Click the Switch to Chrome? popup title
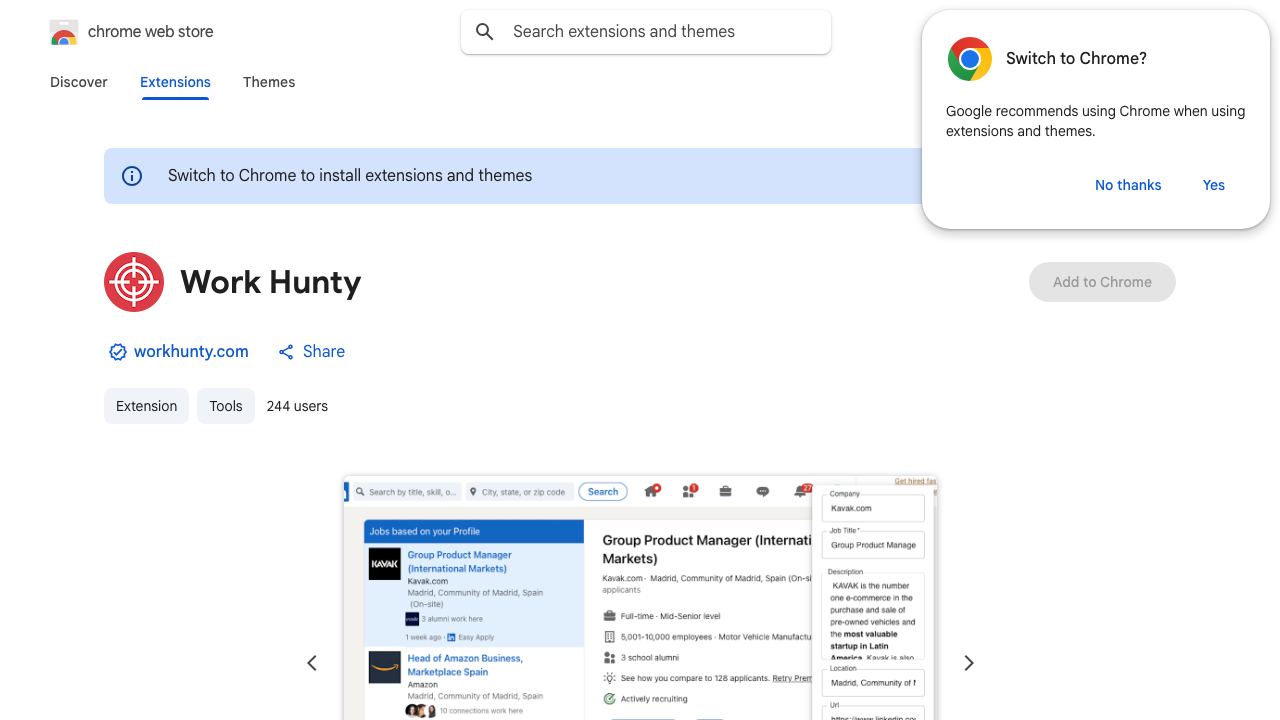Screen dimensions: 1280x720 point(1076,59)
